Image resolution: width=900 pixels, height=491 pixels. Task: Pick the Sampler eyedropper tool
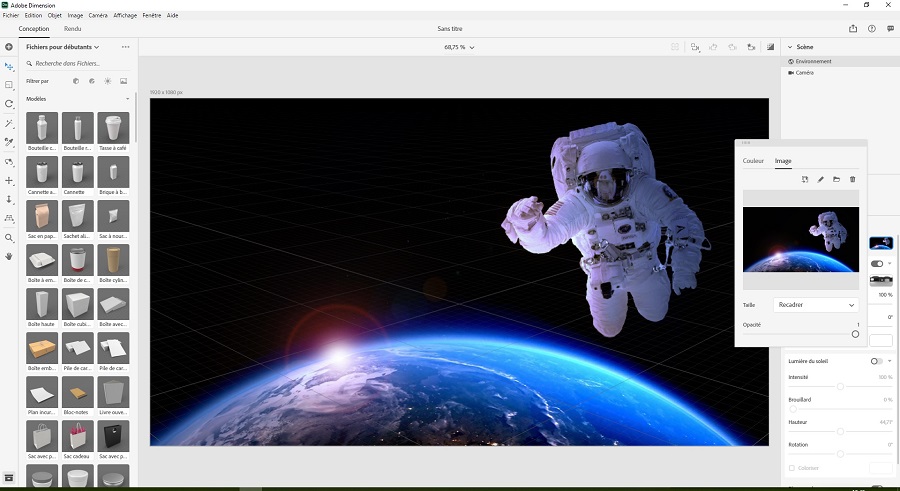click(x=9, y=142)
